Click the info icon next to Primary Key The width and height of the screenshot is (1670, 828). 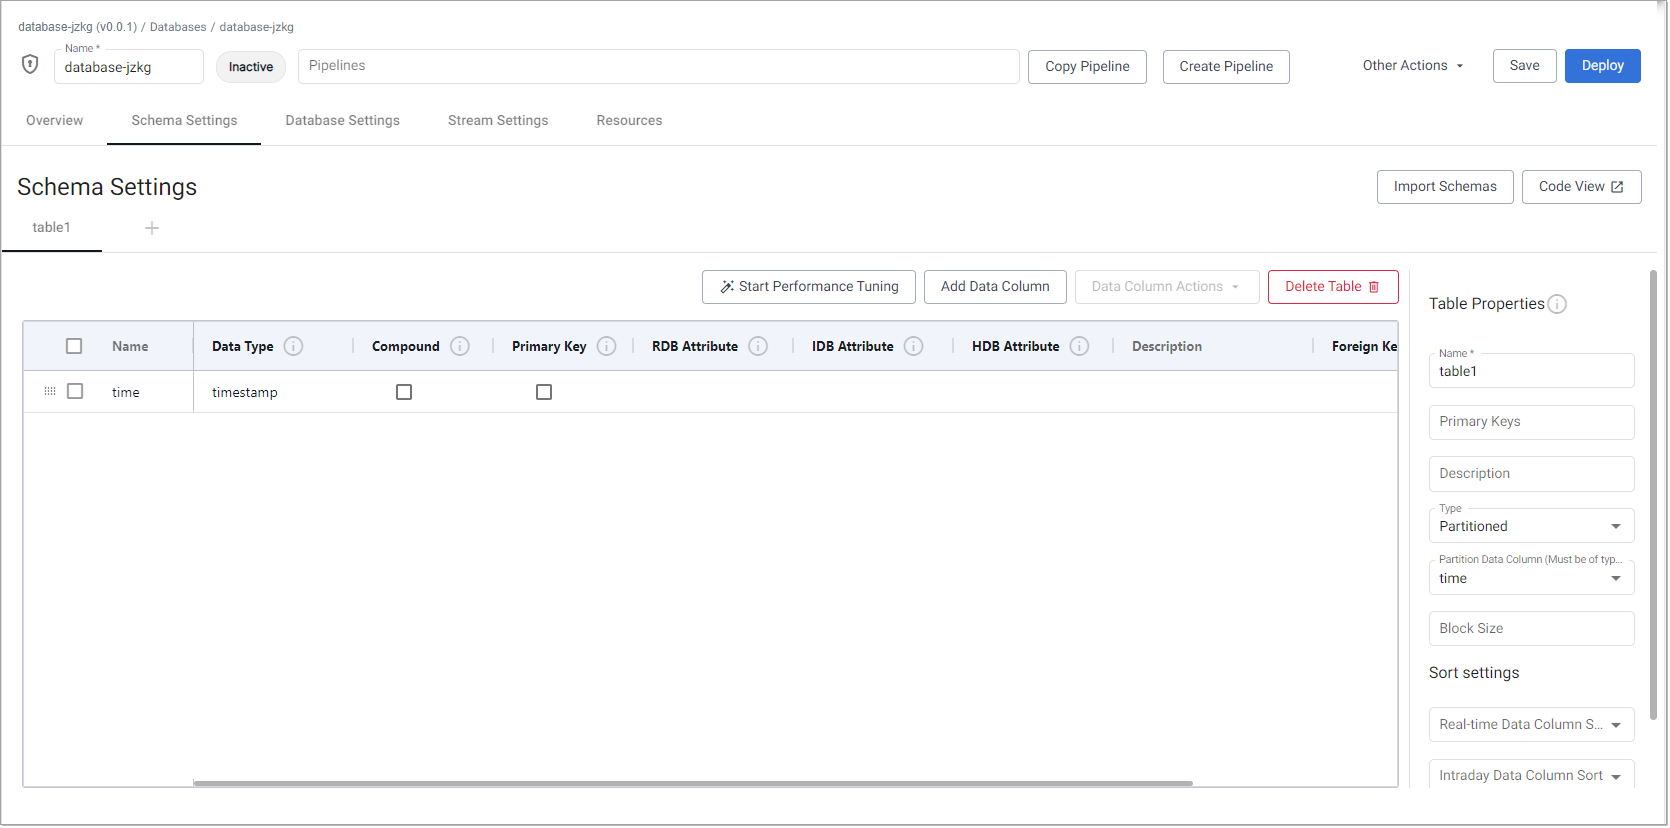tap(606, 346)
